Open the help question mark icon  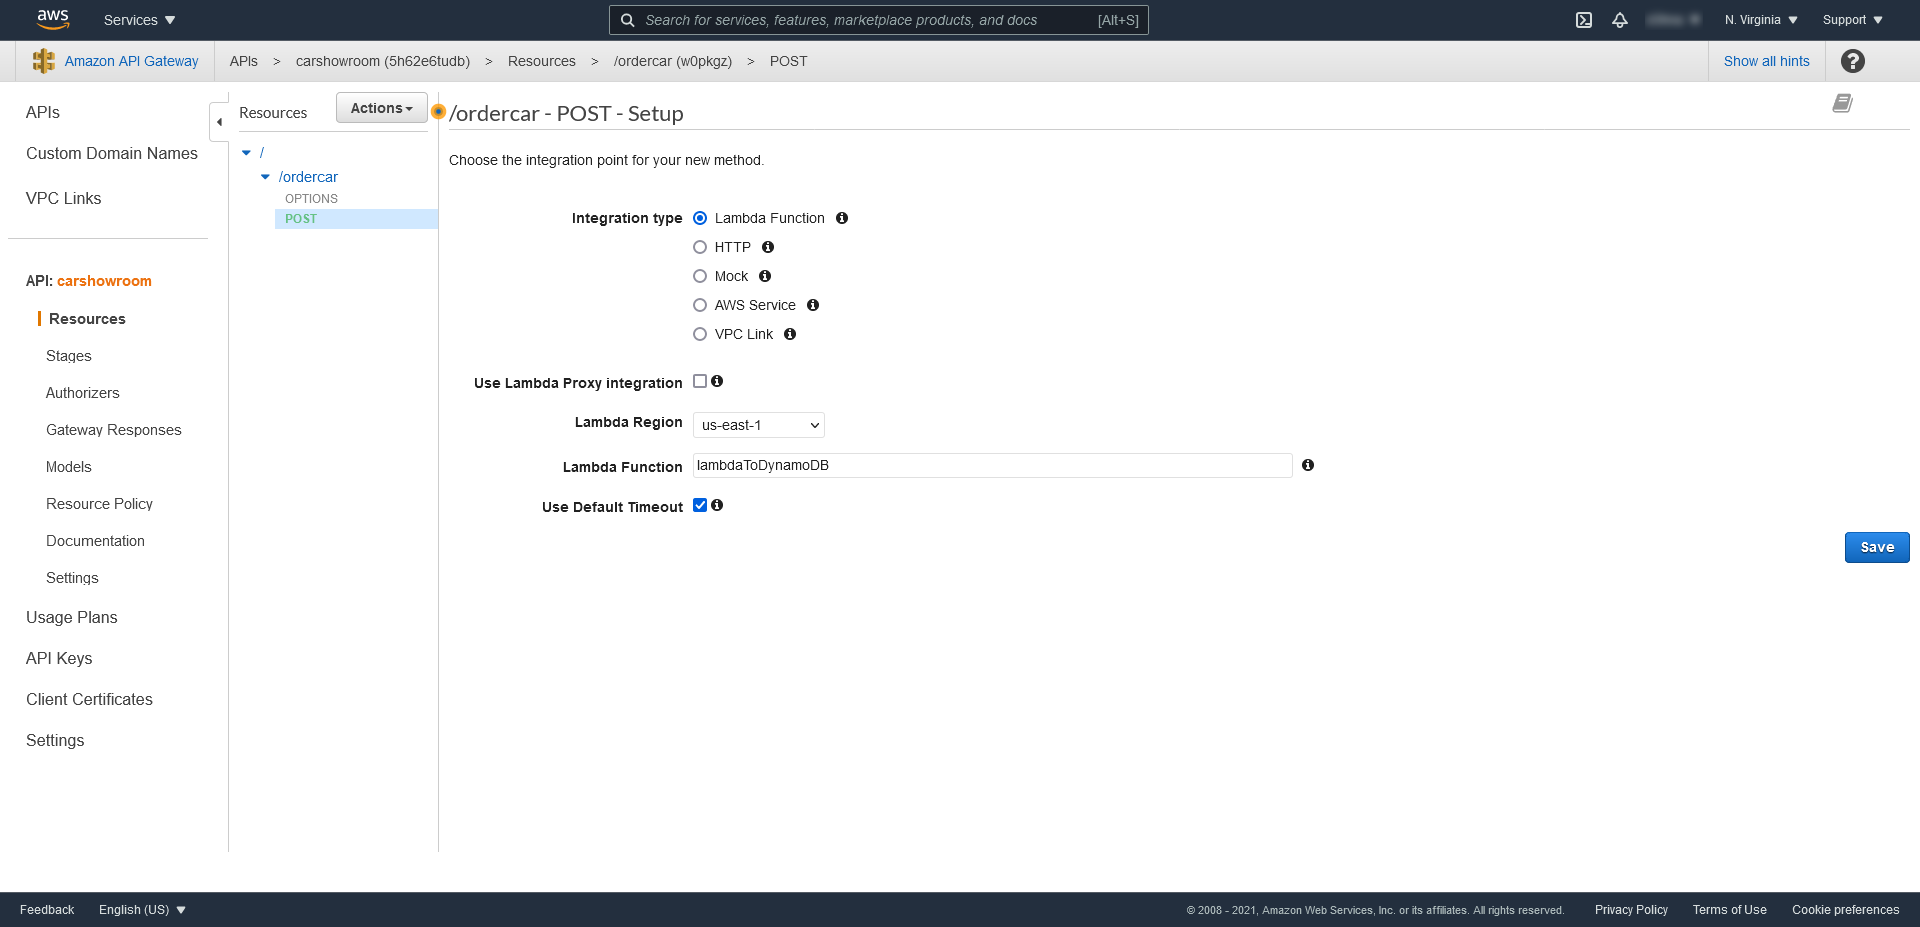click(x=1853, y=61)
